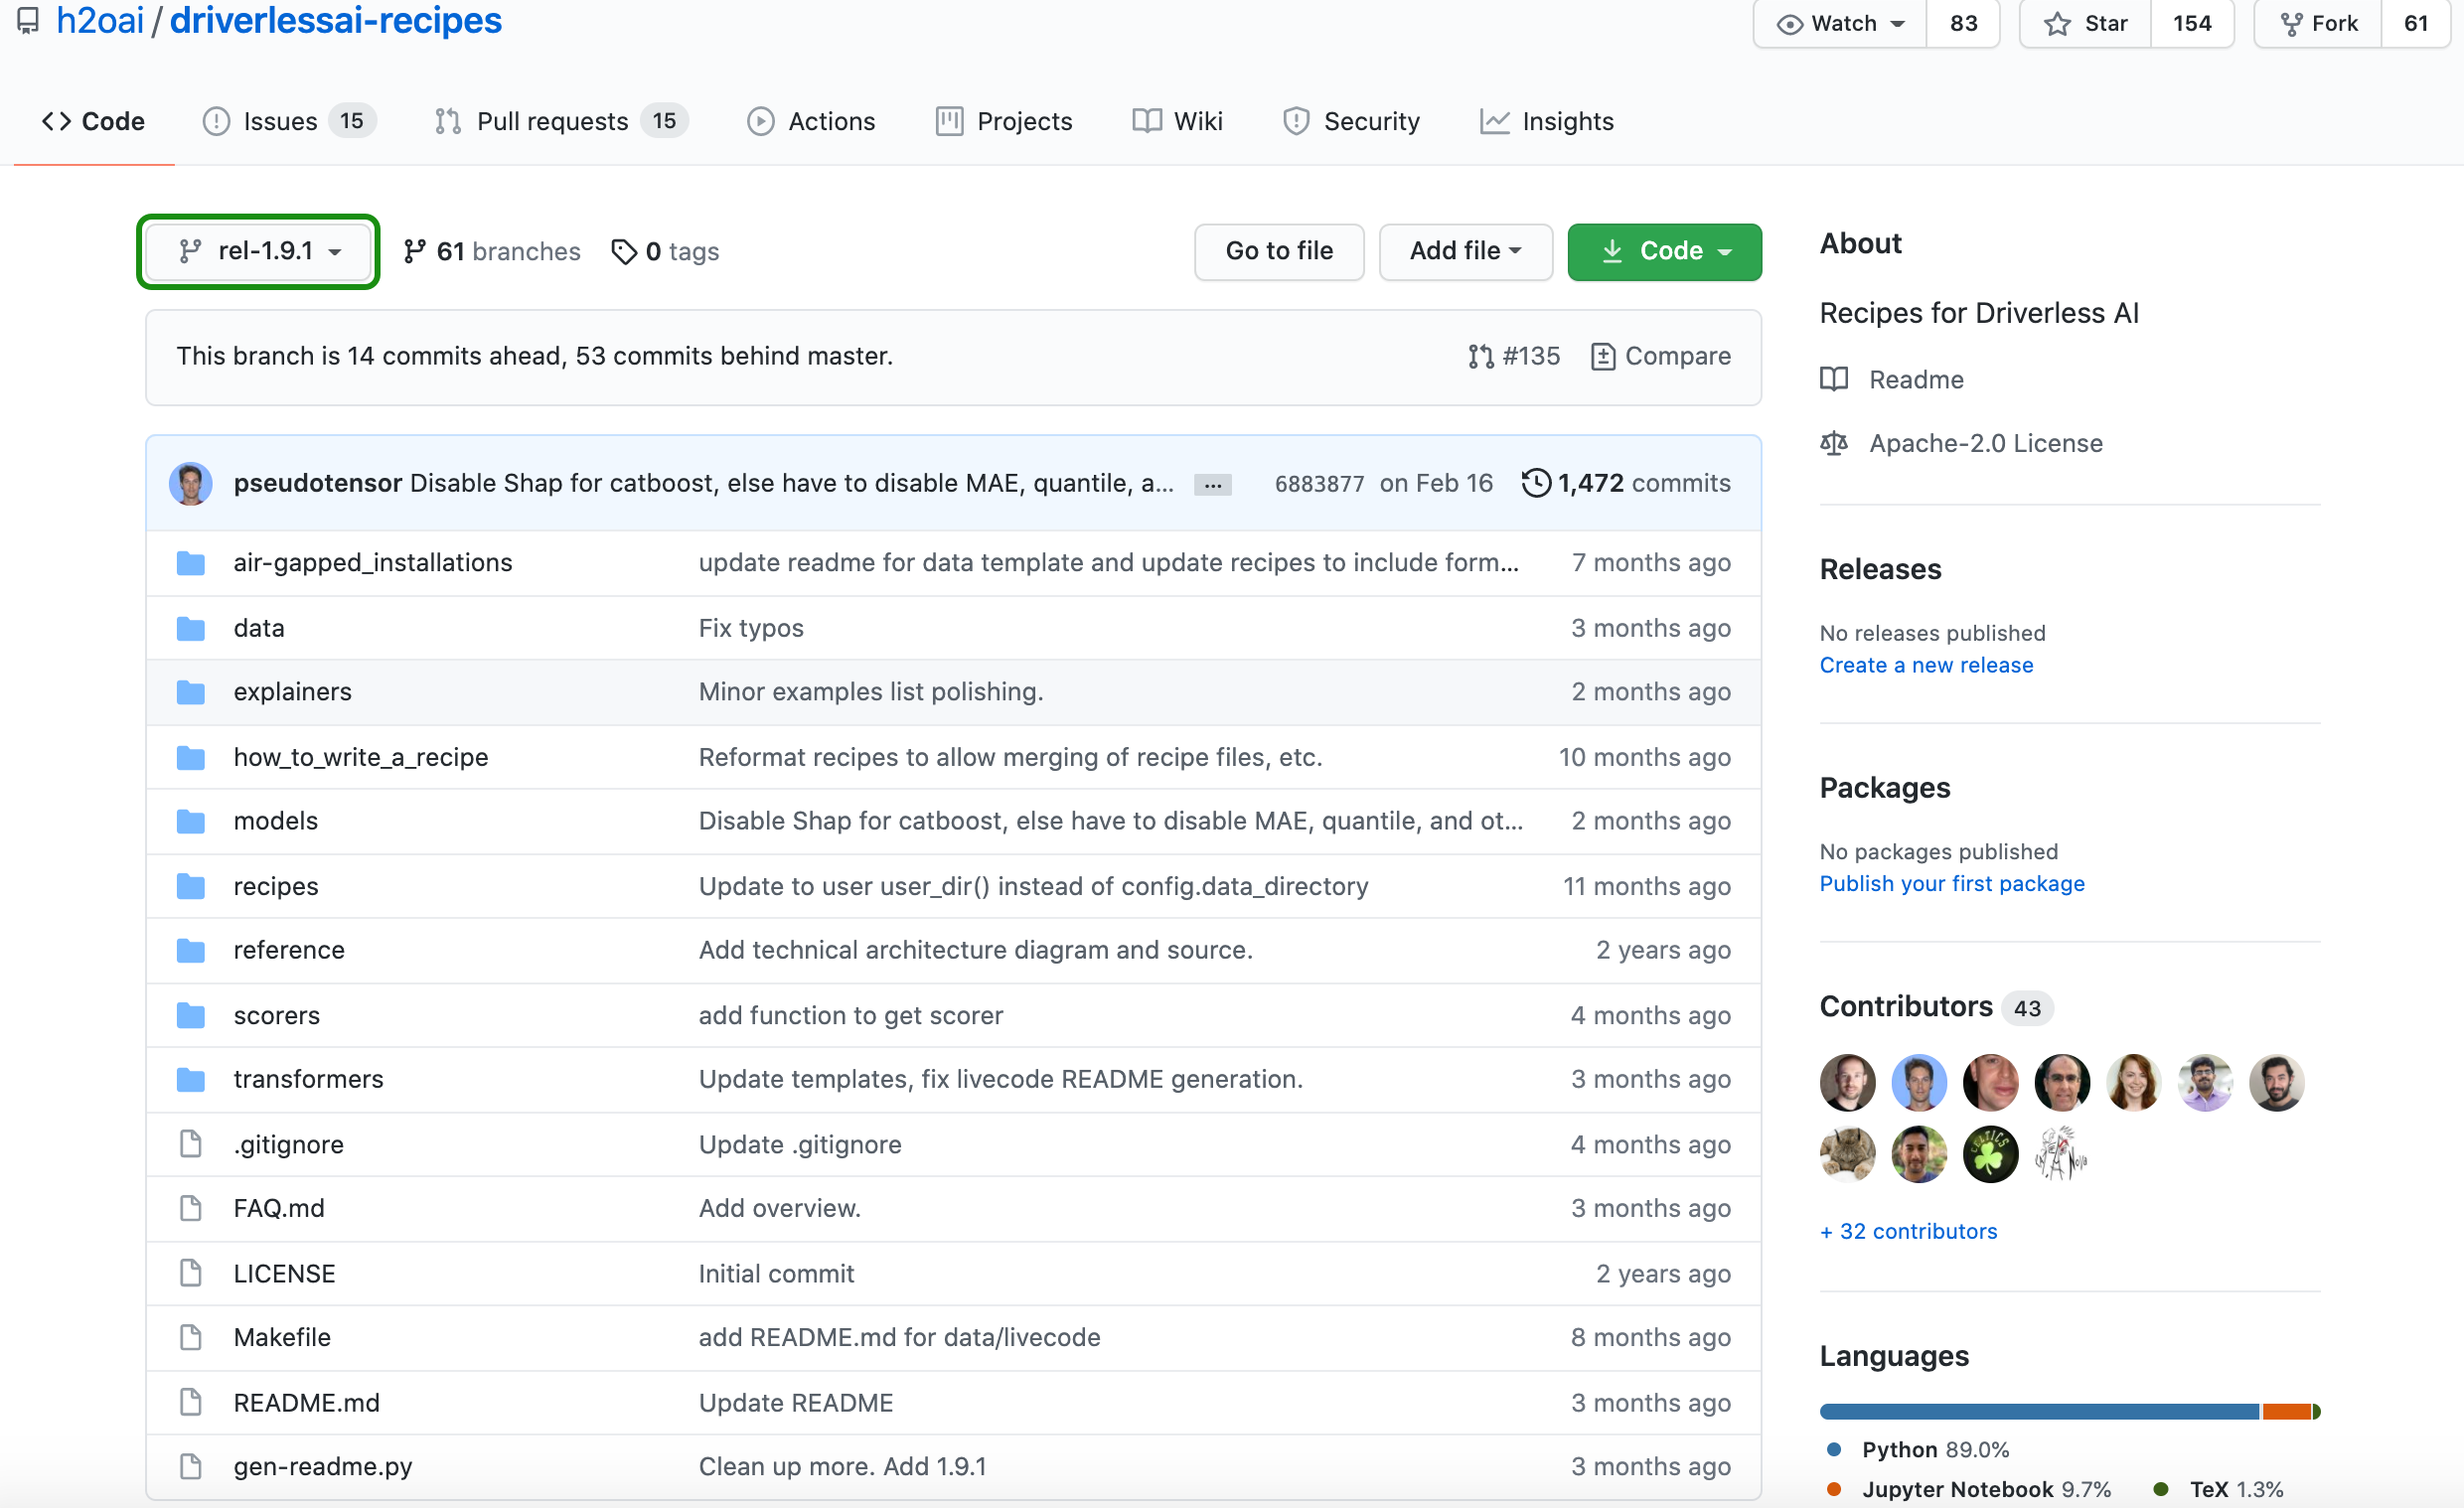Open the Add file dropdown

[x=1465, y=251]
